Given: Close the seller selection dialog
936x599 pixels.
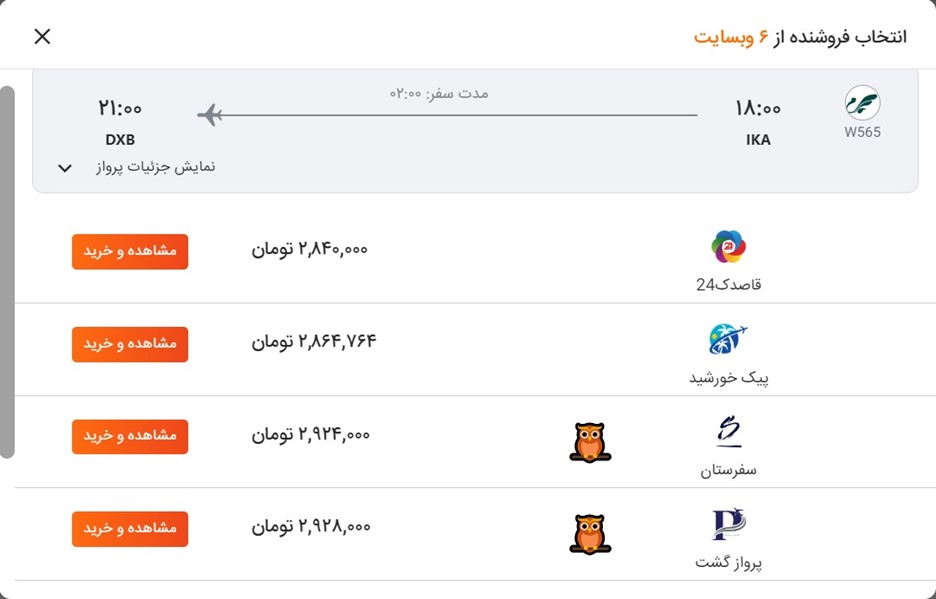Looking at the screenshot, I should (x=42, y=36).
